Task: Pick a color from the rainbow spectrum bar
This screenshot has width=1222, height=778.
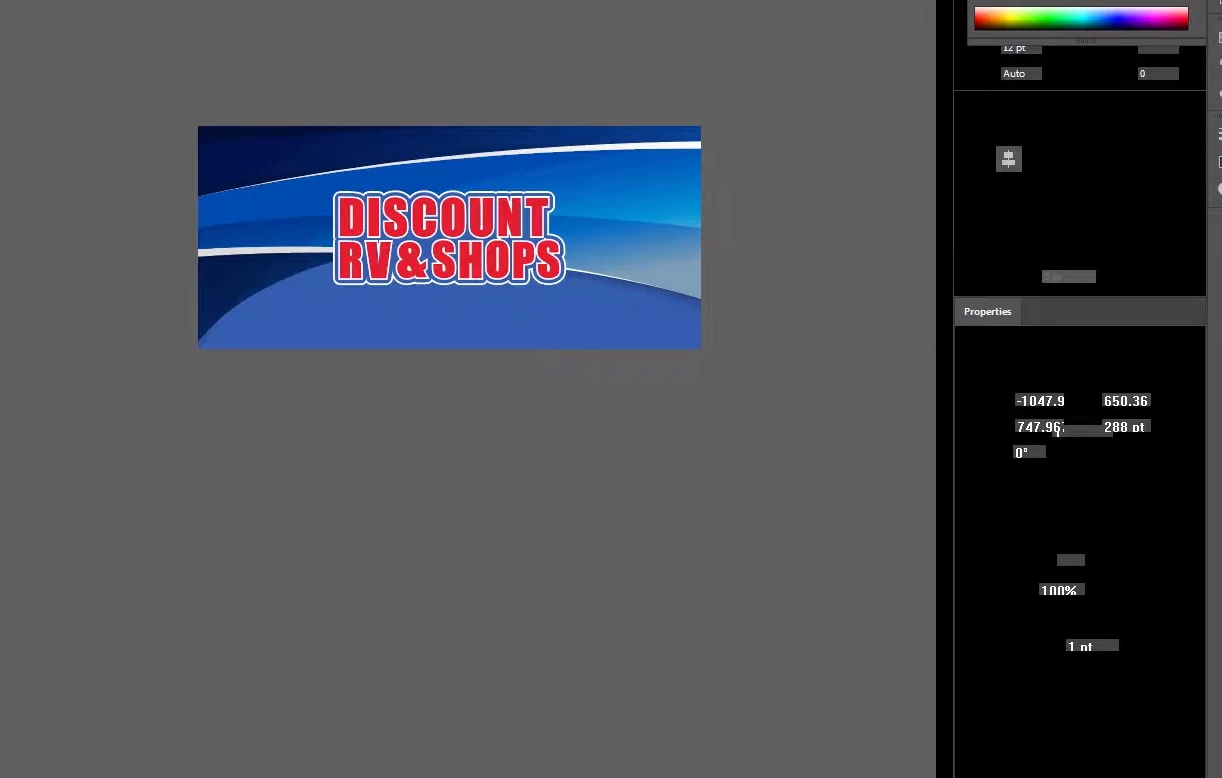Action: tap(1081, 18)
